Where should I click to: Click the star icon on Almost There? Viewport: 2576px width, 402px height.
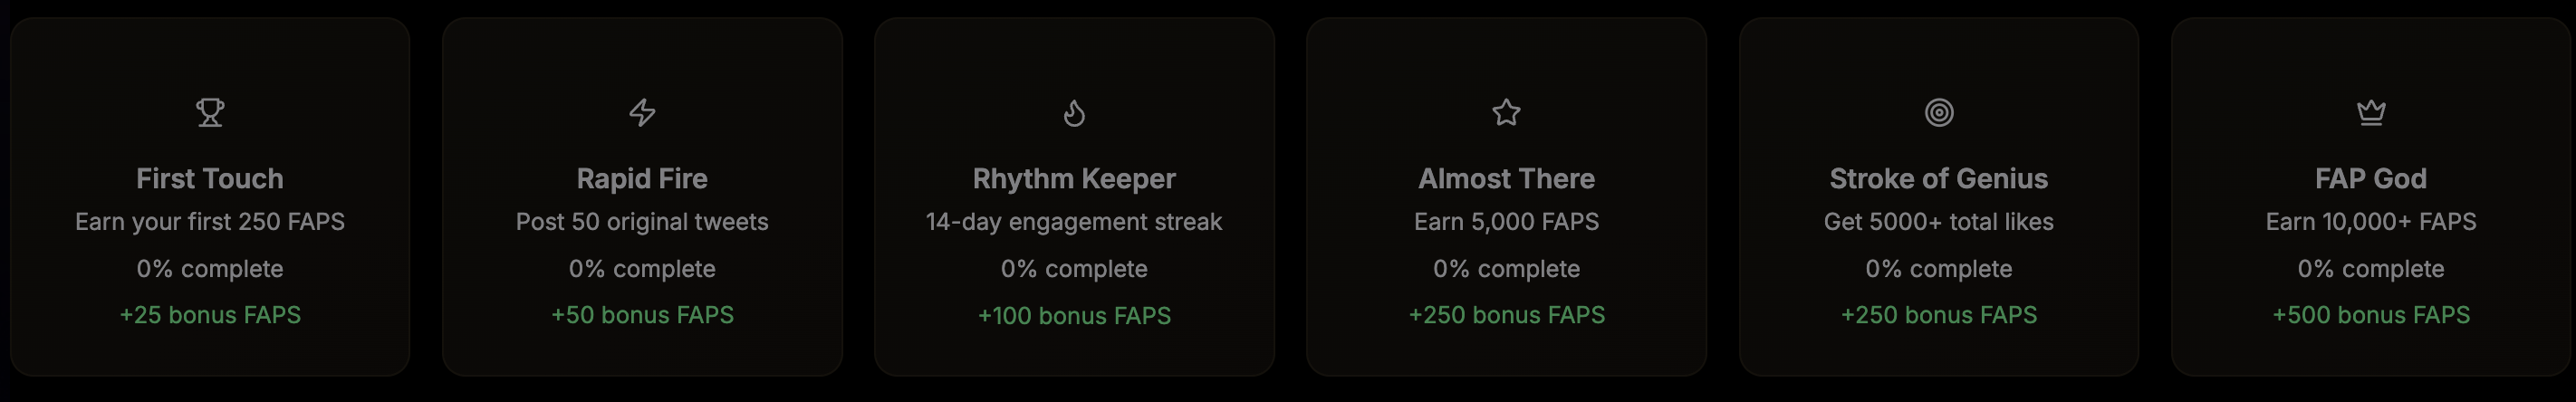1506,113
